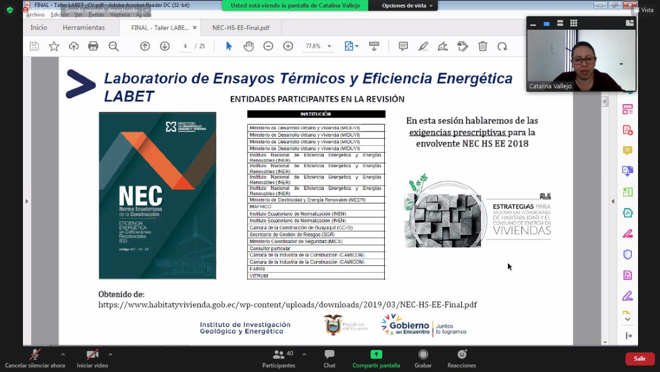Select the arrow selection tool
The width and height of the screenshot is (660, 372).
pos(229,46)
